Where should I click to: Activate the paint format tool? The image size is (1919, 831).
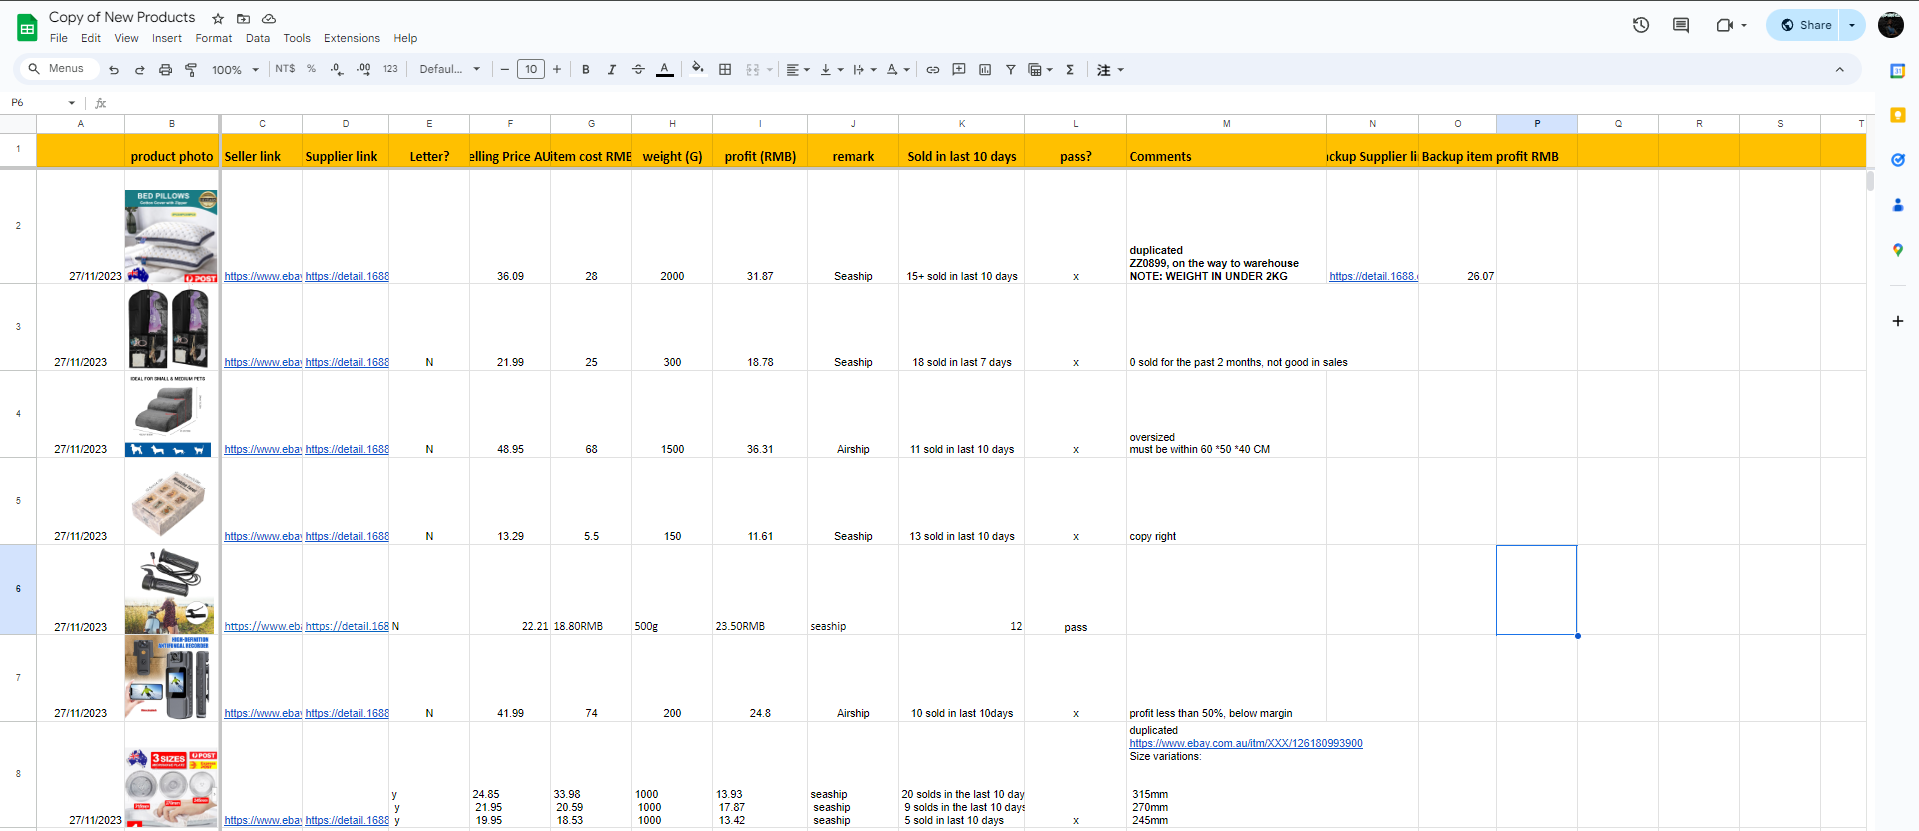[191, 70]
